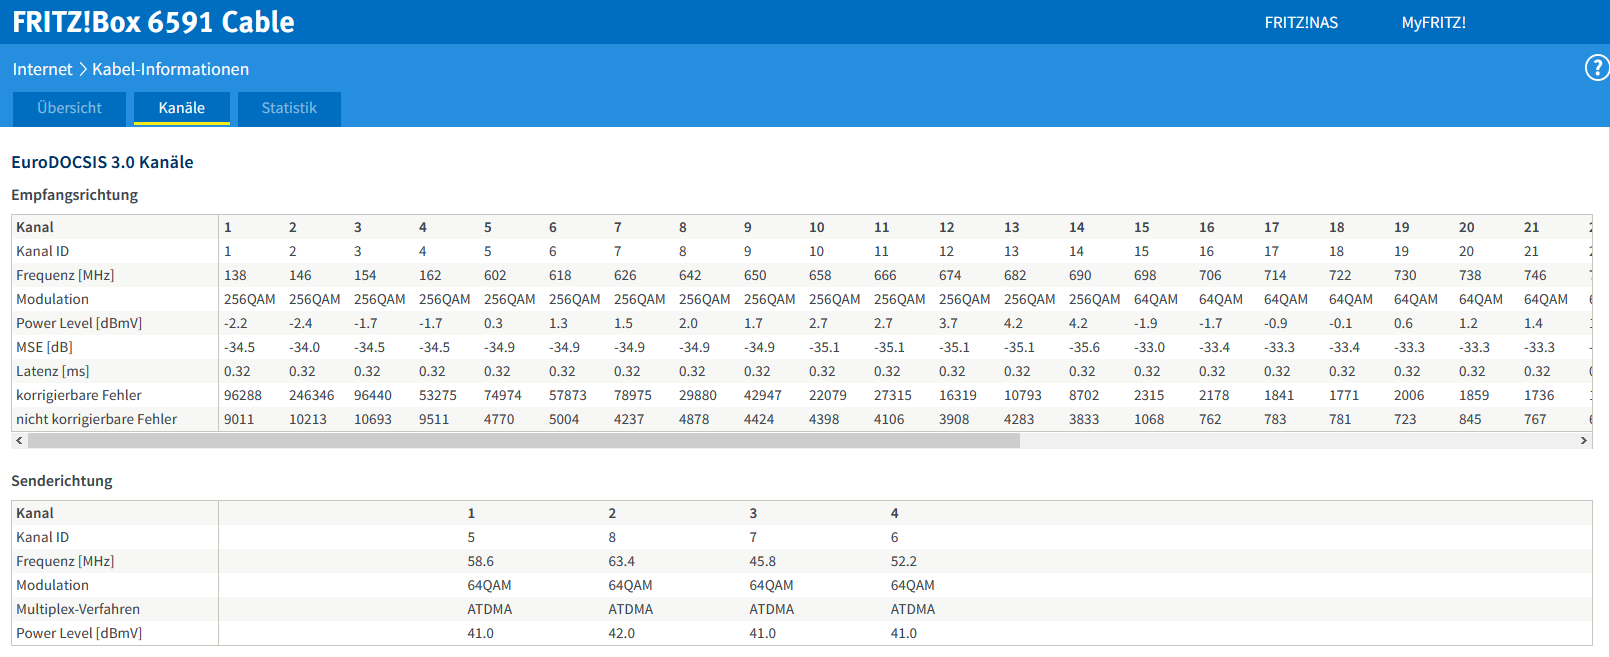The width and height of the screenshot is (1610, 657).
Task: Click the downstream Frequenz value 690
Action: pyautogui.click(x=1080, y=275)
